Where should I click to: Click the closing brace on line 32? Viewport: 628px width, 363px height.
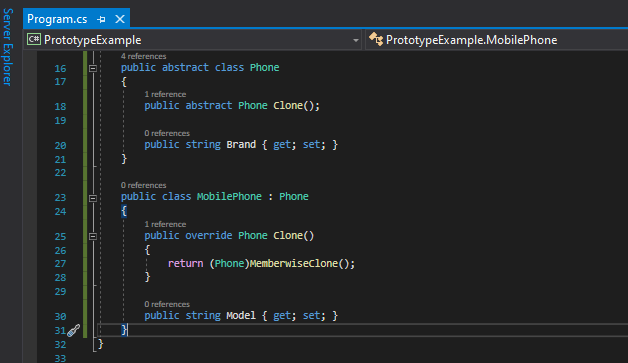point(101,344)
